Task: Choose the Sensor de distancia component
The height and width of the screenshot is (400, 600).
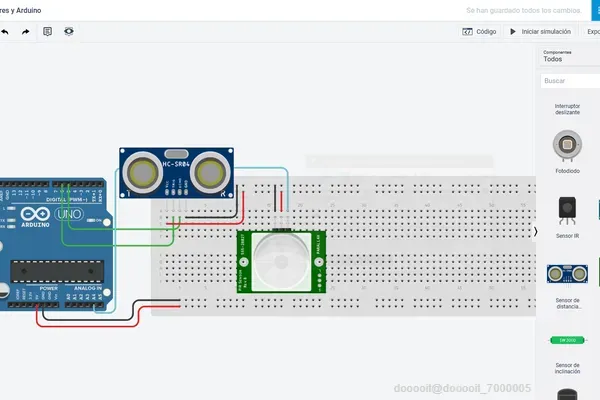Action: coord(567,286)
